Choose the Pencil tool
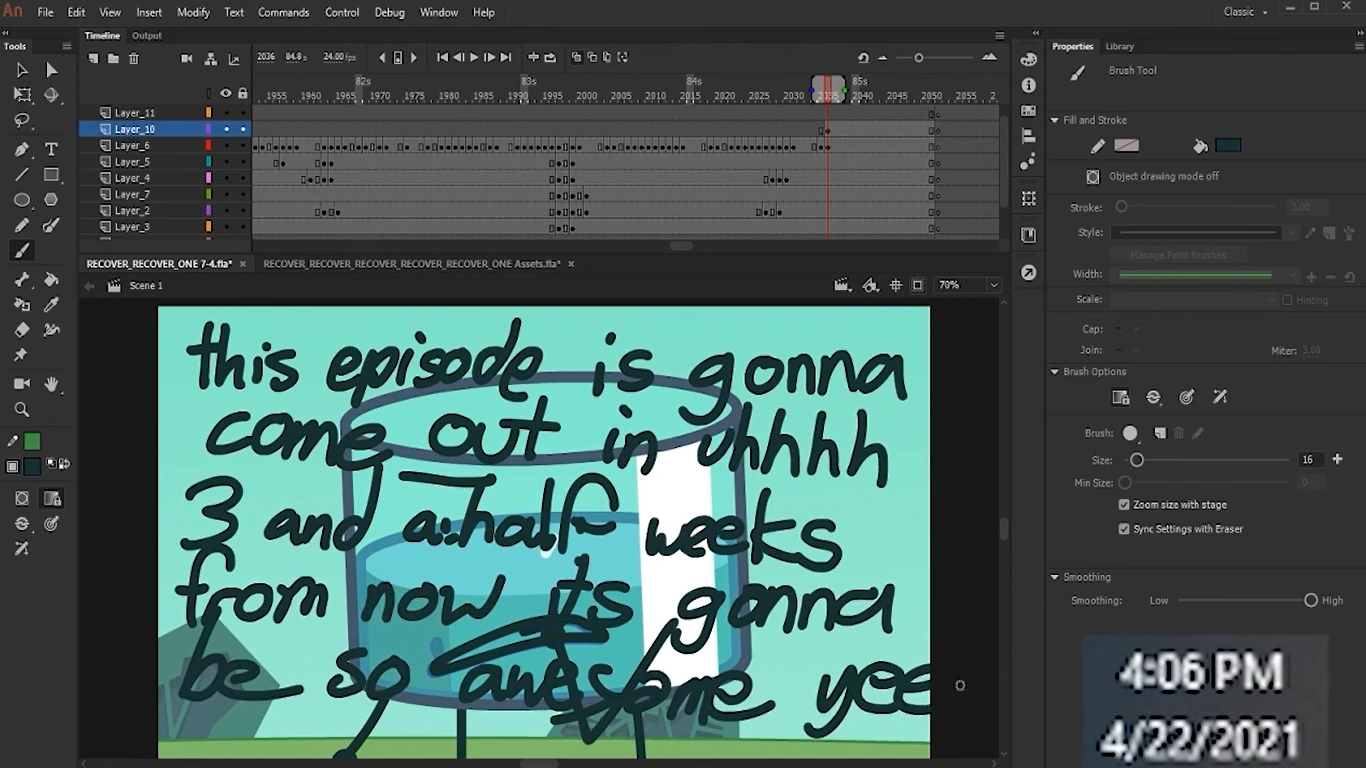 coord(21,225)
